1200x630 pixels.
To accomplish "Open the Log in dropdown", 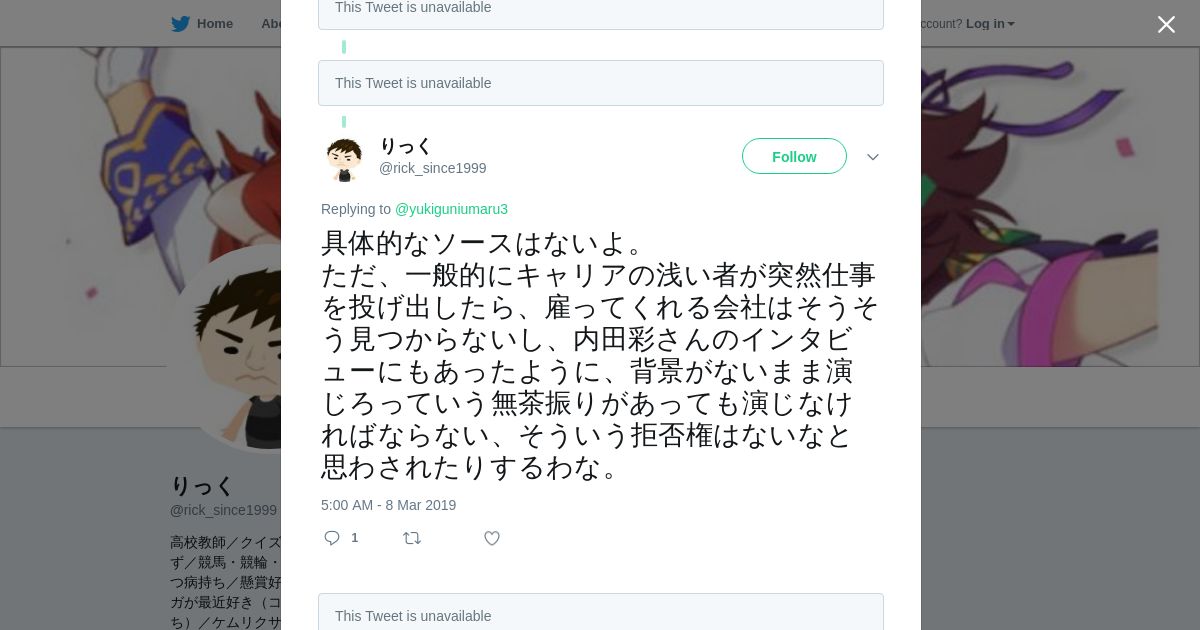I will click(989, 24).
